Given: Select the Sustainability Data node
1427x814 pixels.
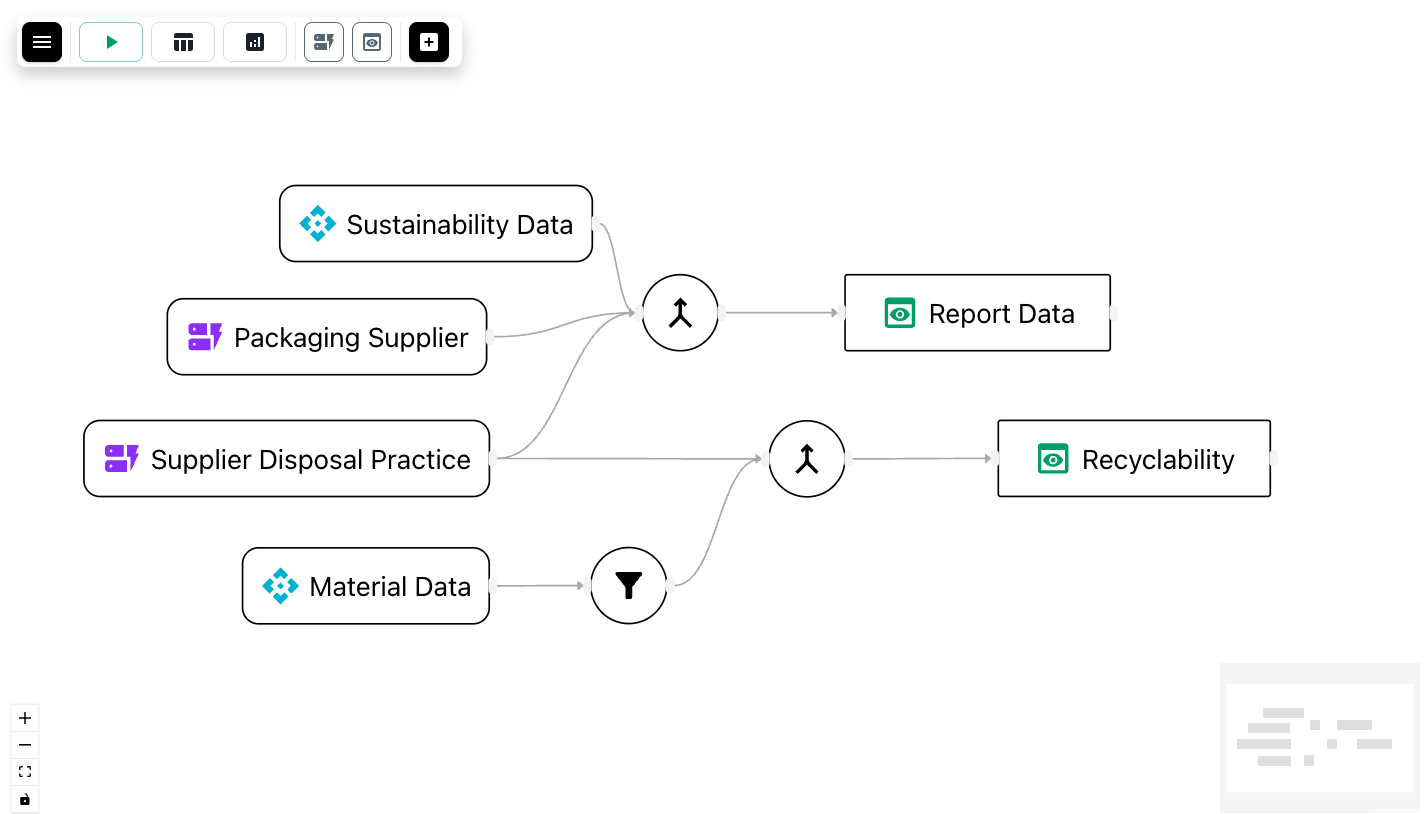Looking at the screenshot, I should 436,224.
